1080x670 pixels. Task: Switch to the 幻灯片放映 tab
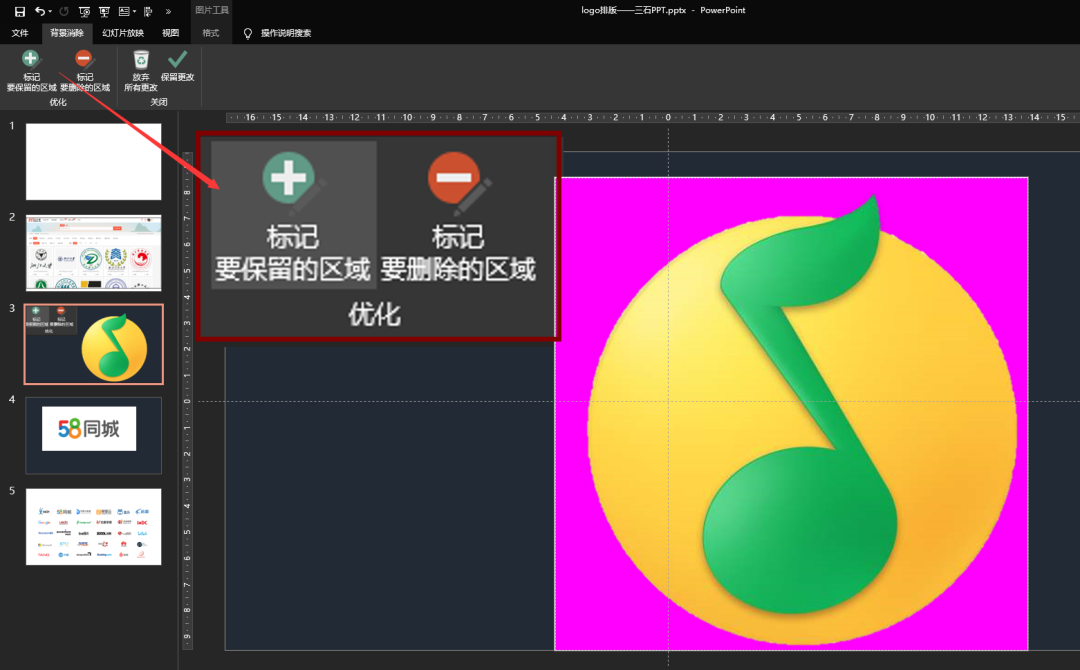123,33
